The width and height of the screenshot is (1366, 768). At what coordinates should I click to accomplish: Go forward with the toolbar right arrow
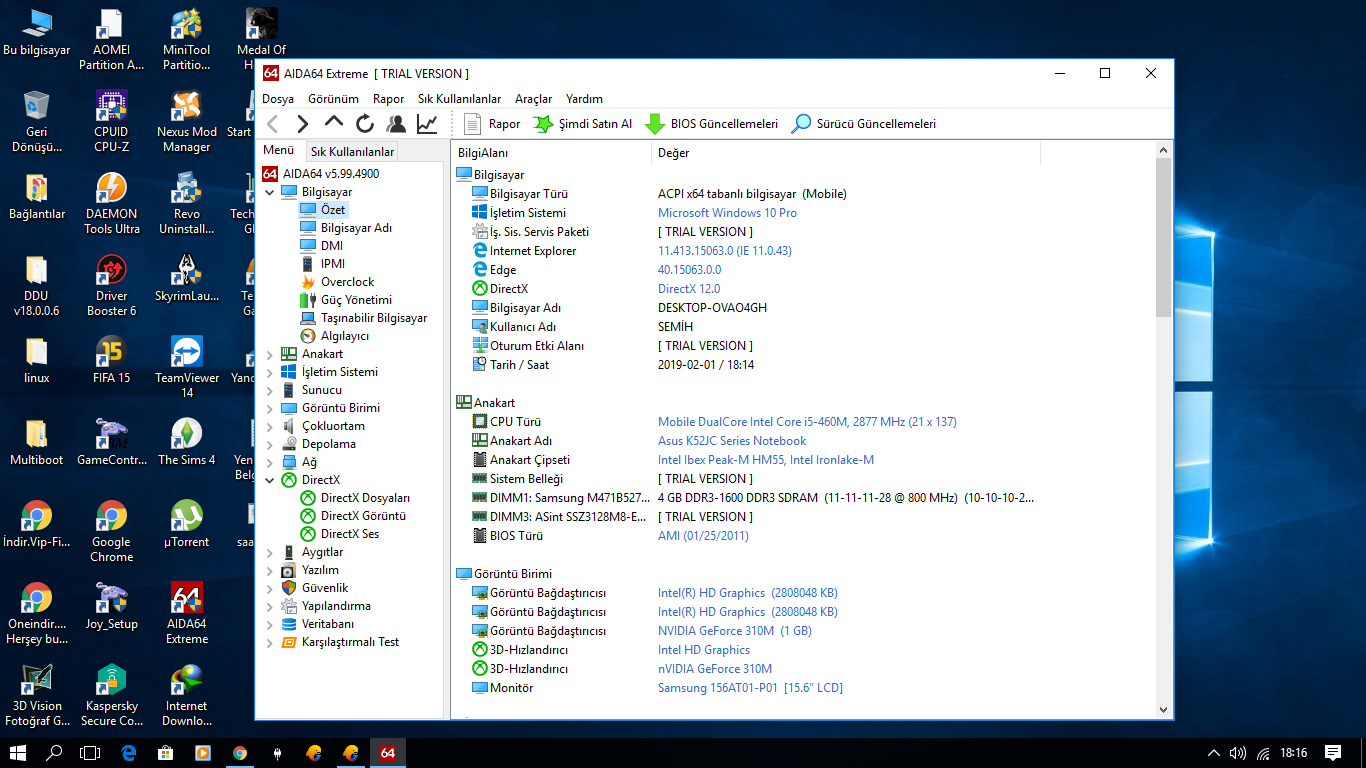tap(303, 124)
